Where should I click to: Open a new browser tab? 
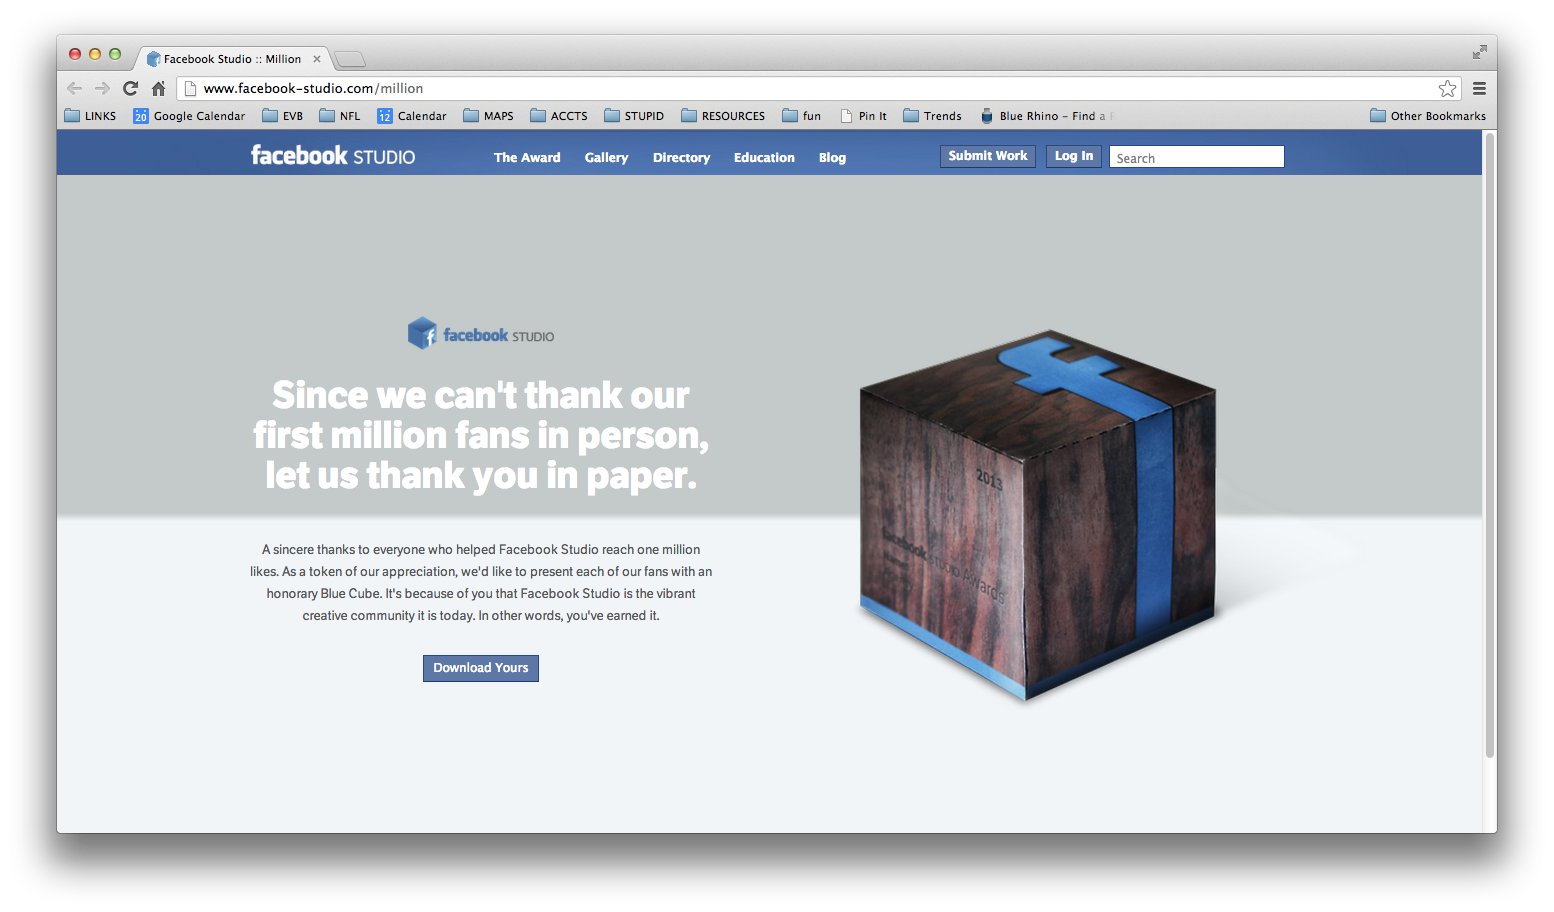[x=350, y=59]
